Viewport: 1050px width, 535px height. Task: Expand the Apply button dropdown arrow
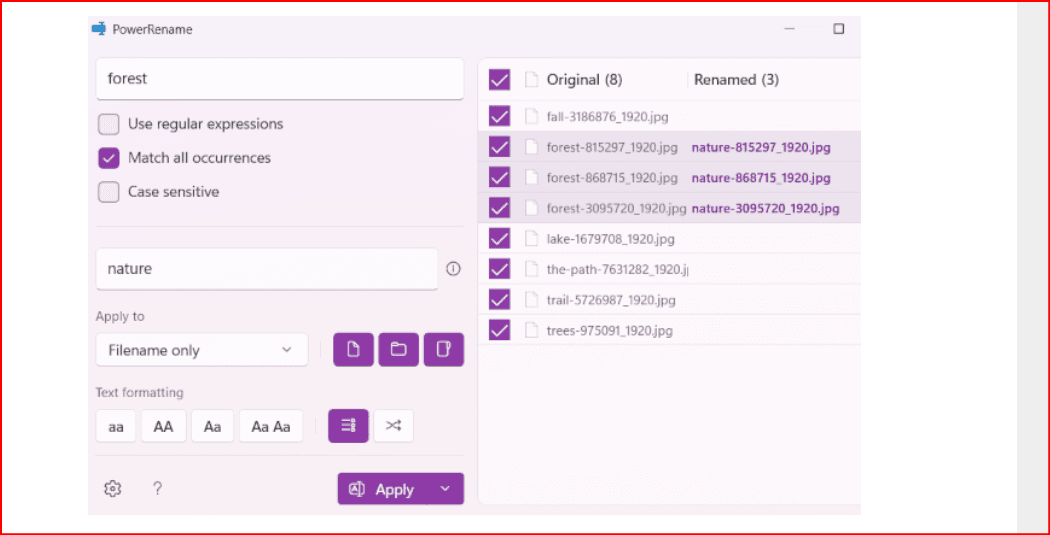click(446, 489)
